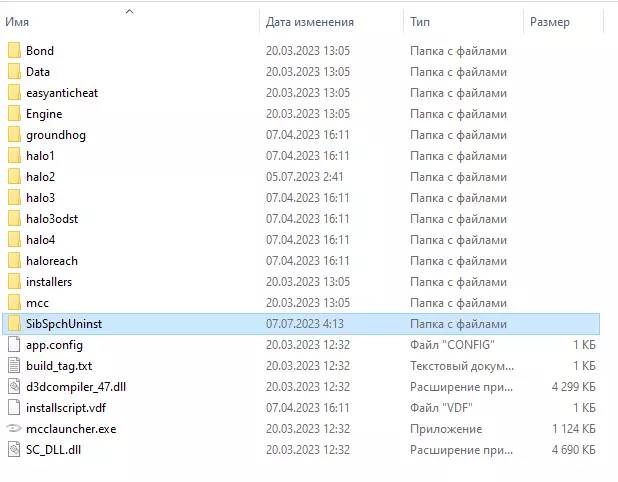
Task: Select the build_tag.txt file name
Action: coord(59,366)
